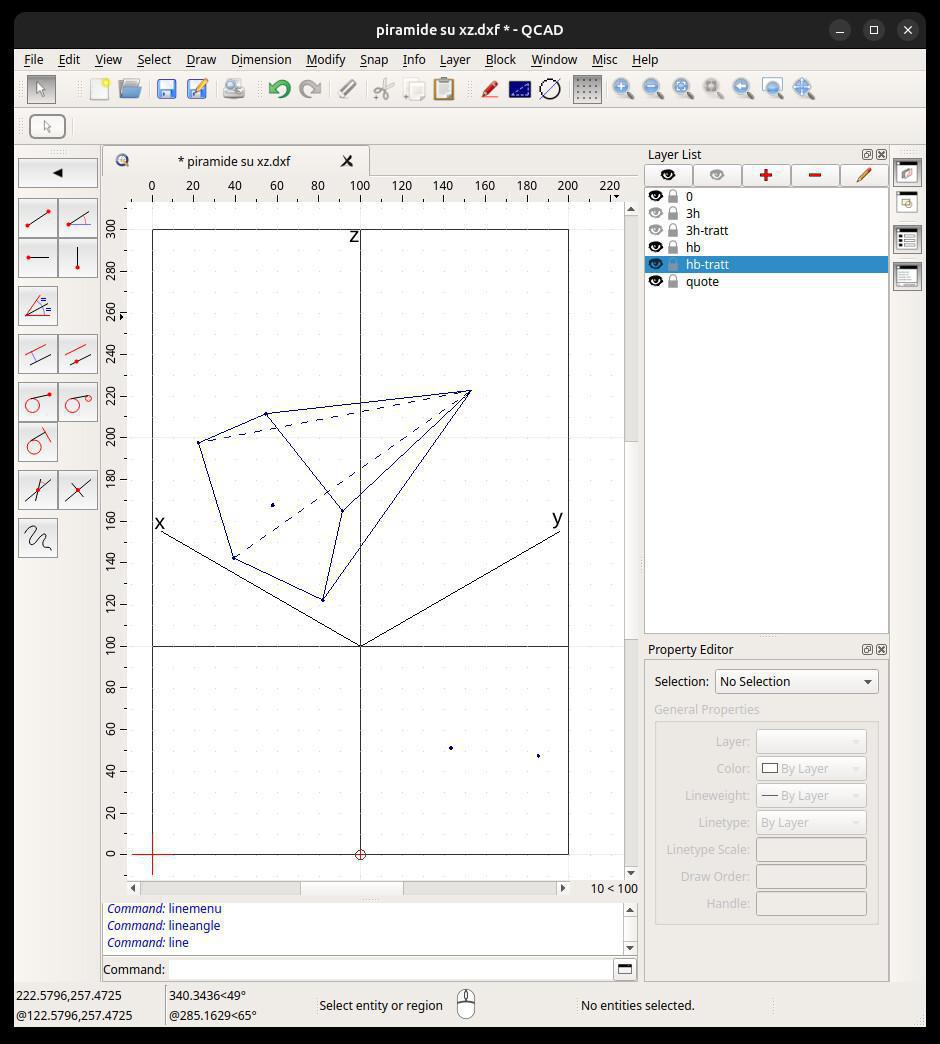940x1044 pixels.
Task: Open the Color By Layer dropdown
Action: (x=810, y=769)
